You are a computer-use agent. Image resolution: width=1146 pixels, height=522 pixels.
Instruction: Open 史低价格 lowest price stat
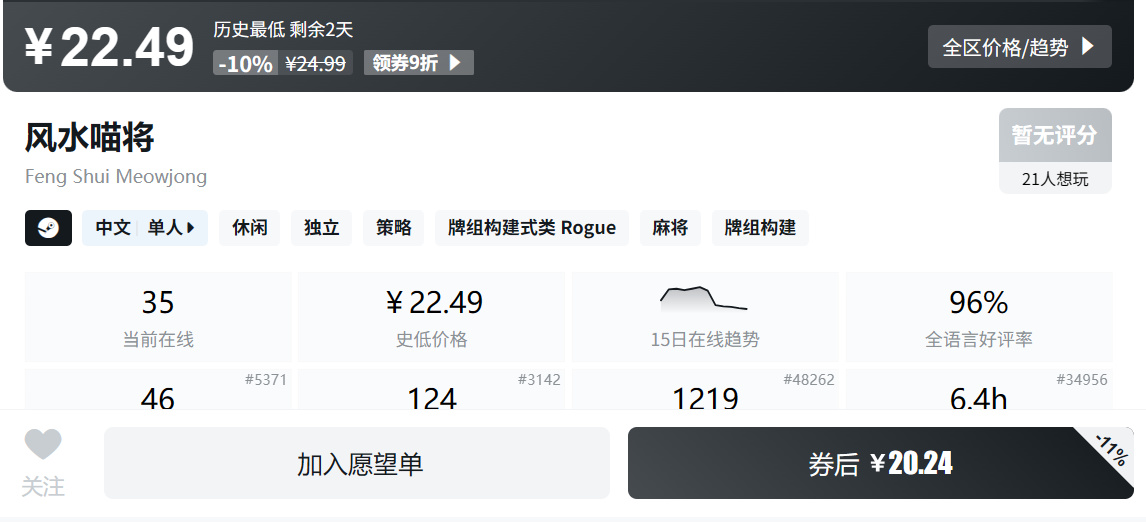click(431, 317)
